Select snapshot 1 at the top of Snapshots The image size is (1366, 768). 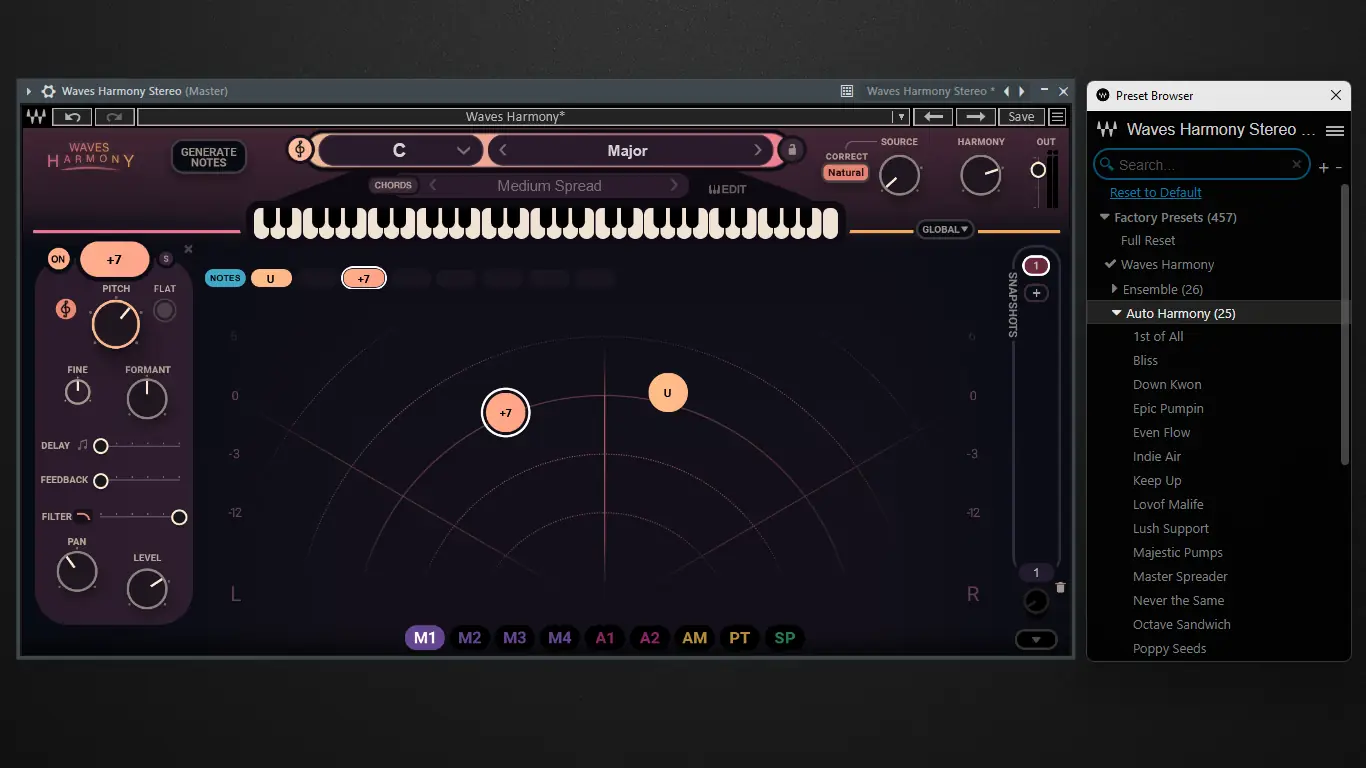[x=1036, y=266]
